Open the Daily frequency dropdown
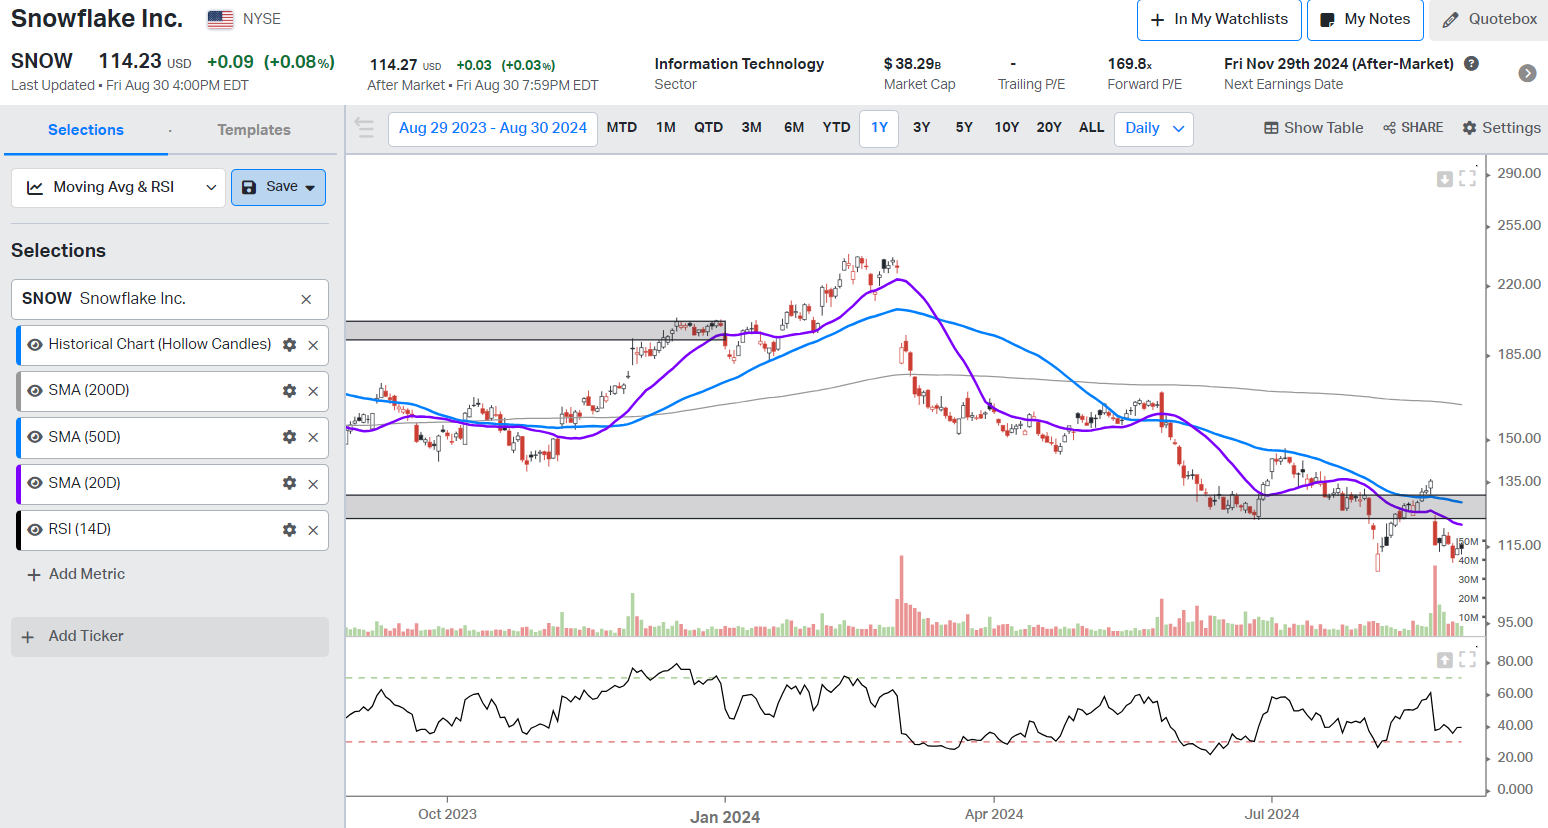 1154,128
